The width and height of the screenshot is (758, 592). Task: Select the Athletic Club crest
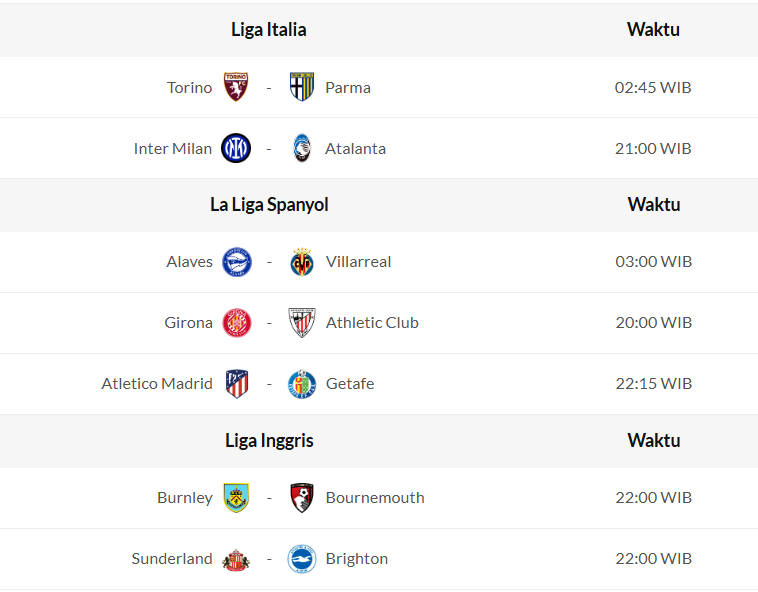tap(302, 322)
